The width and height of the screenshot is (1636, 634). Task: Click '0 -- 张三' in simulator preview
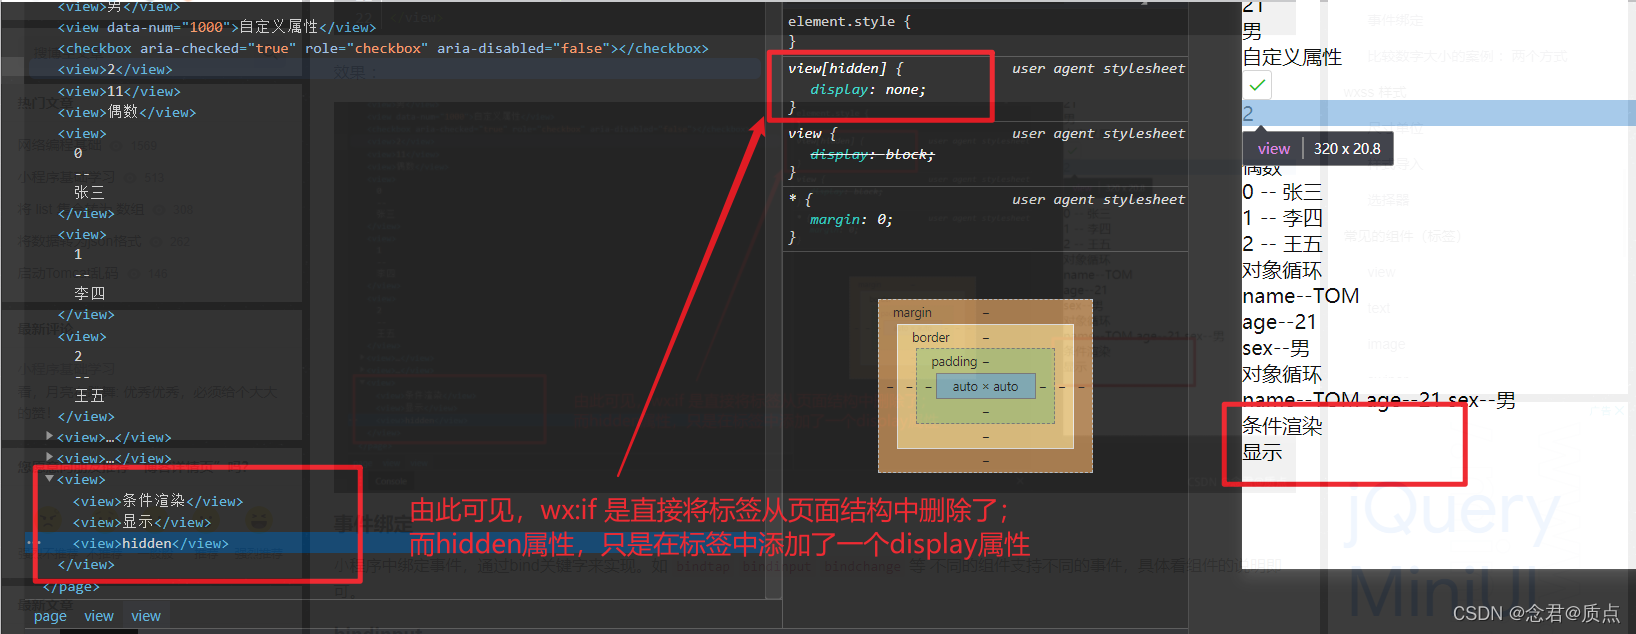pyautogui.click(x=1282, y=191)
